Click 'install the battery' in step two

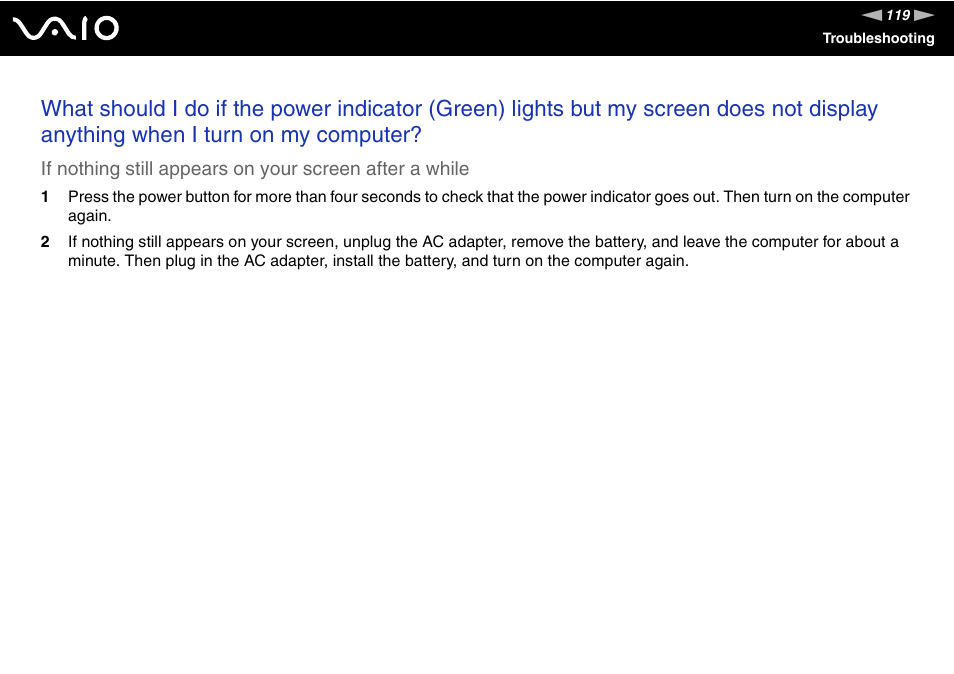click(395, 261)
